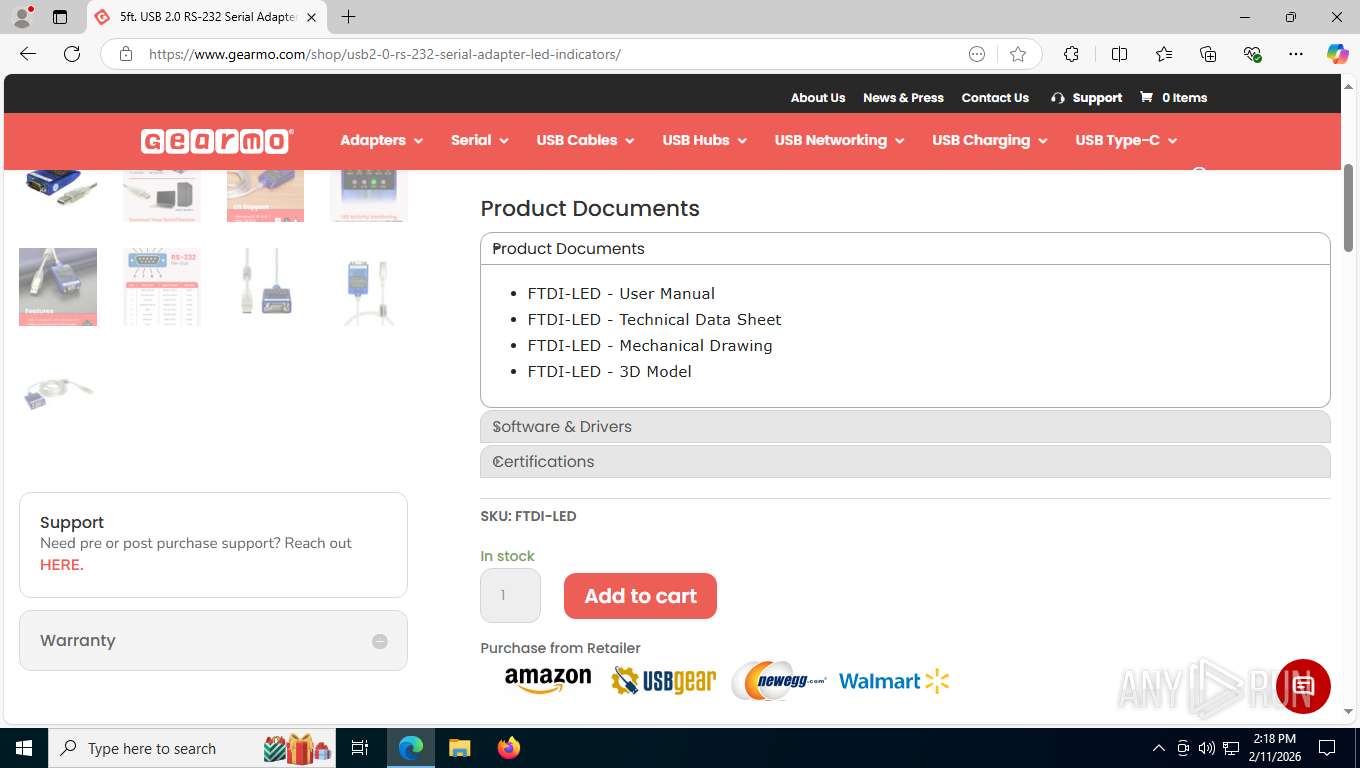Open the feedback smiley icon in the address bar
The height and width of the screenshot is (768, 1360).
[x=977, y=54]
